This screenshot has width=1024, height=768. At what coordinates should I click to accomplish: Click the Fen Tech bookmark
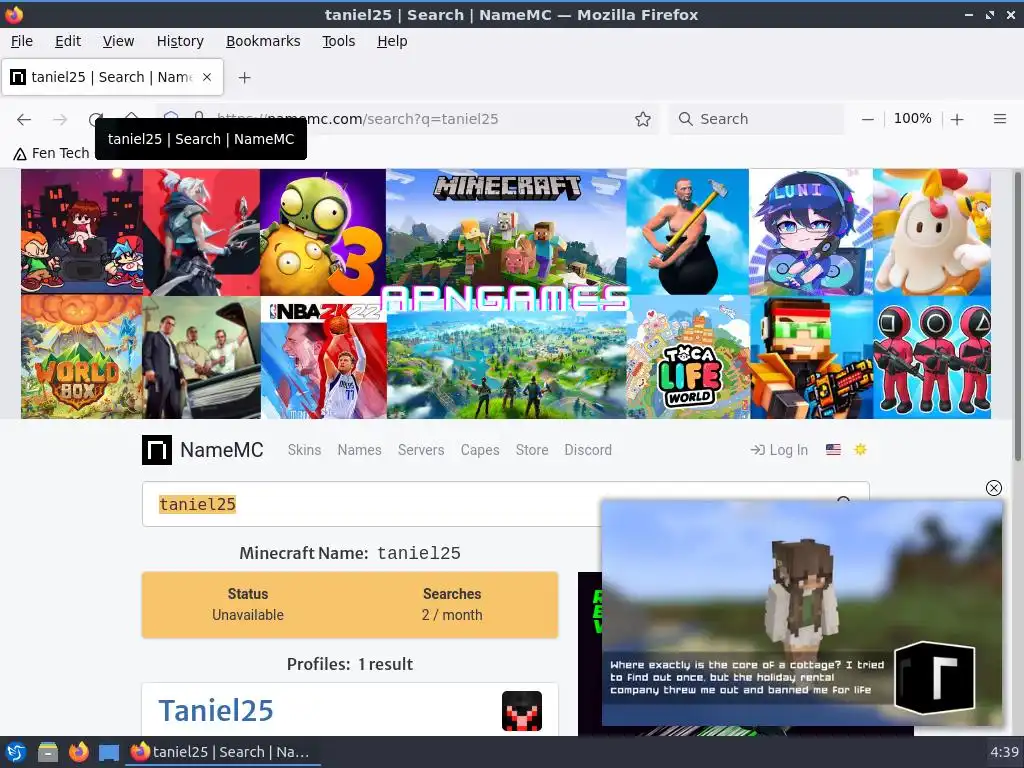point(52,153)
